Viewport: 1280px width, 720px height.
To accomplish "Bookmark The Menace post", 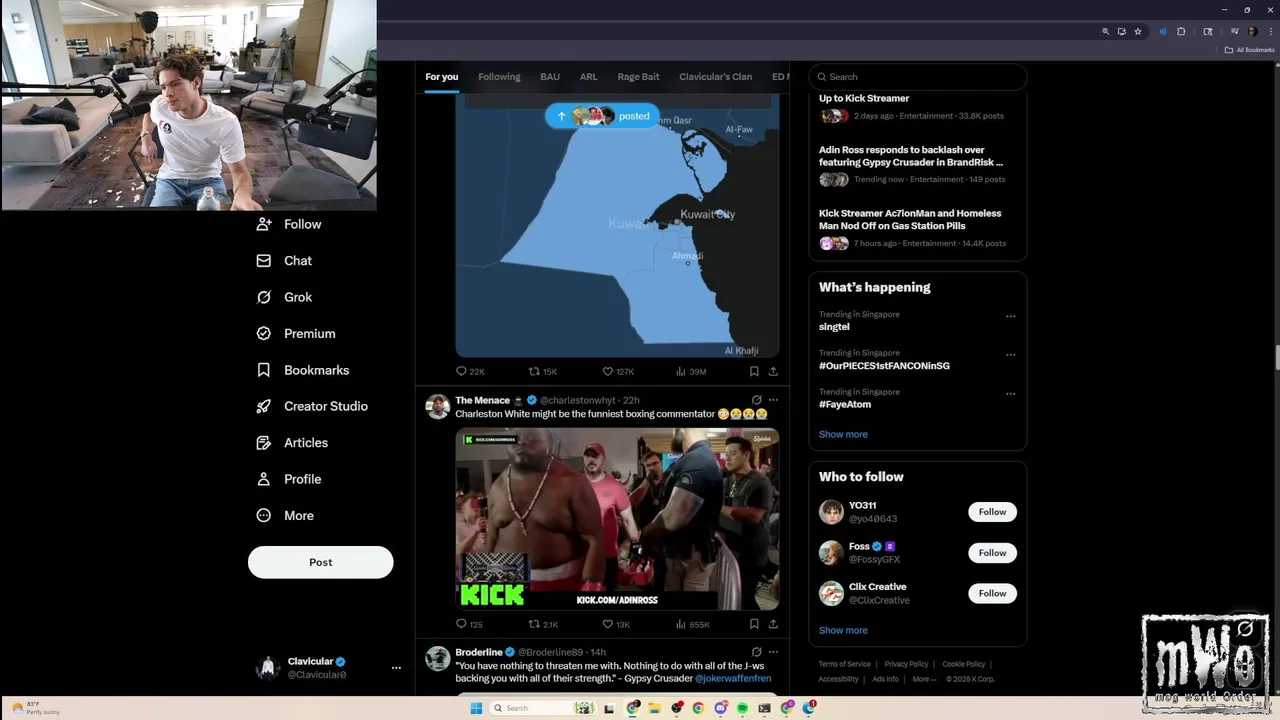I will click(754, 624).
